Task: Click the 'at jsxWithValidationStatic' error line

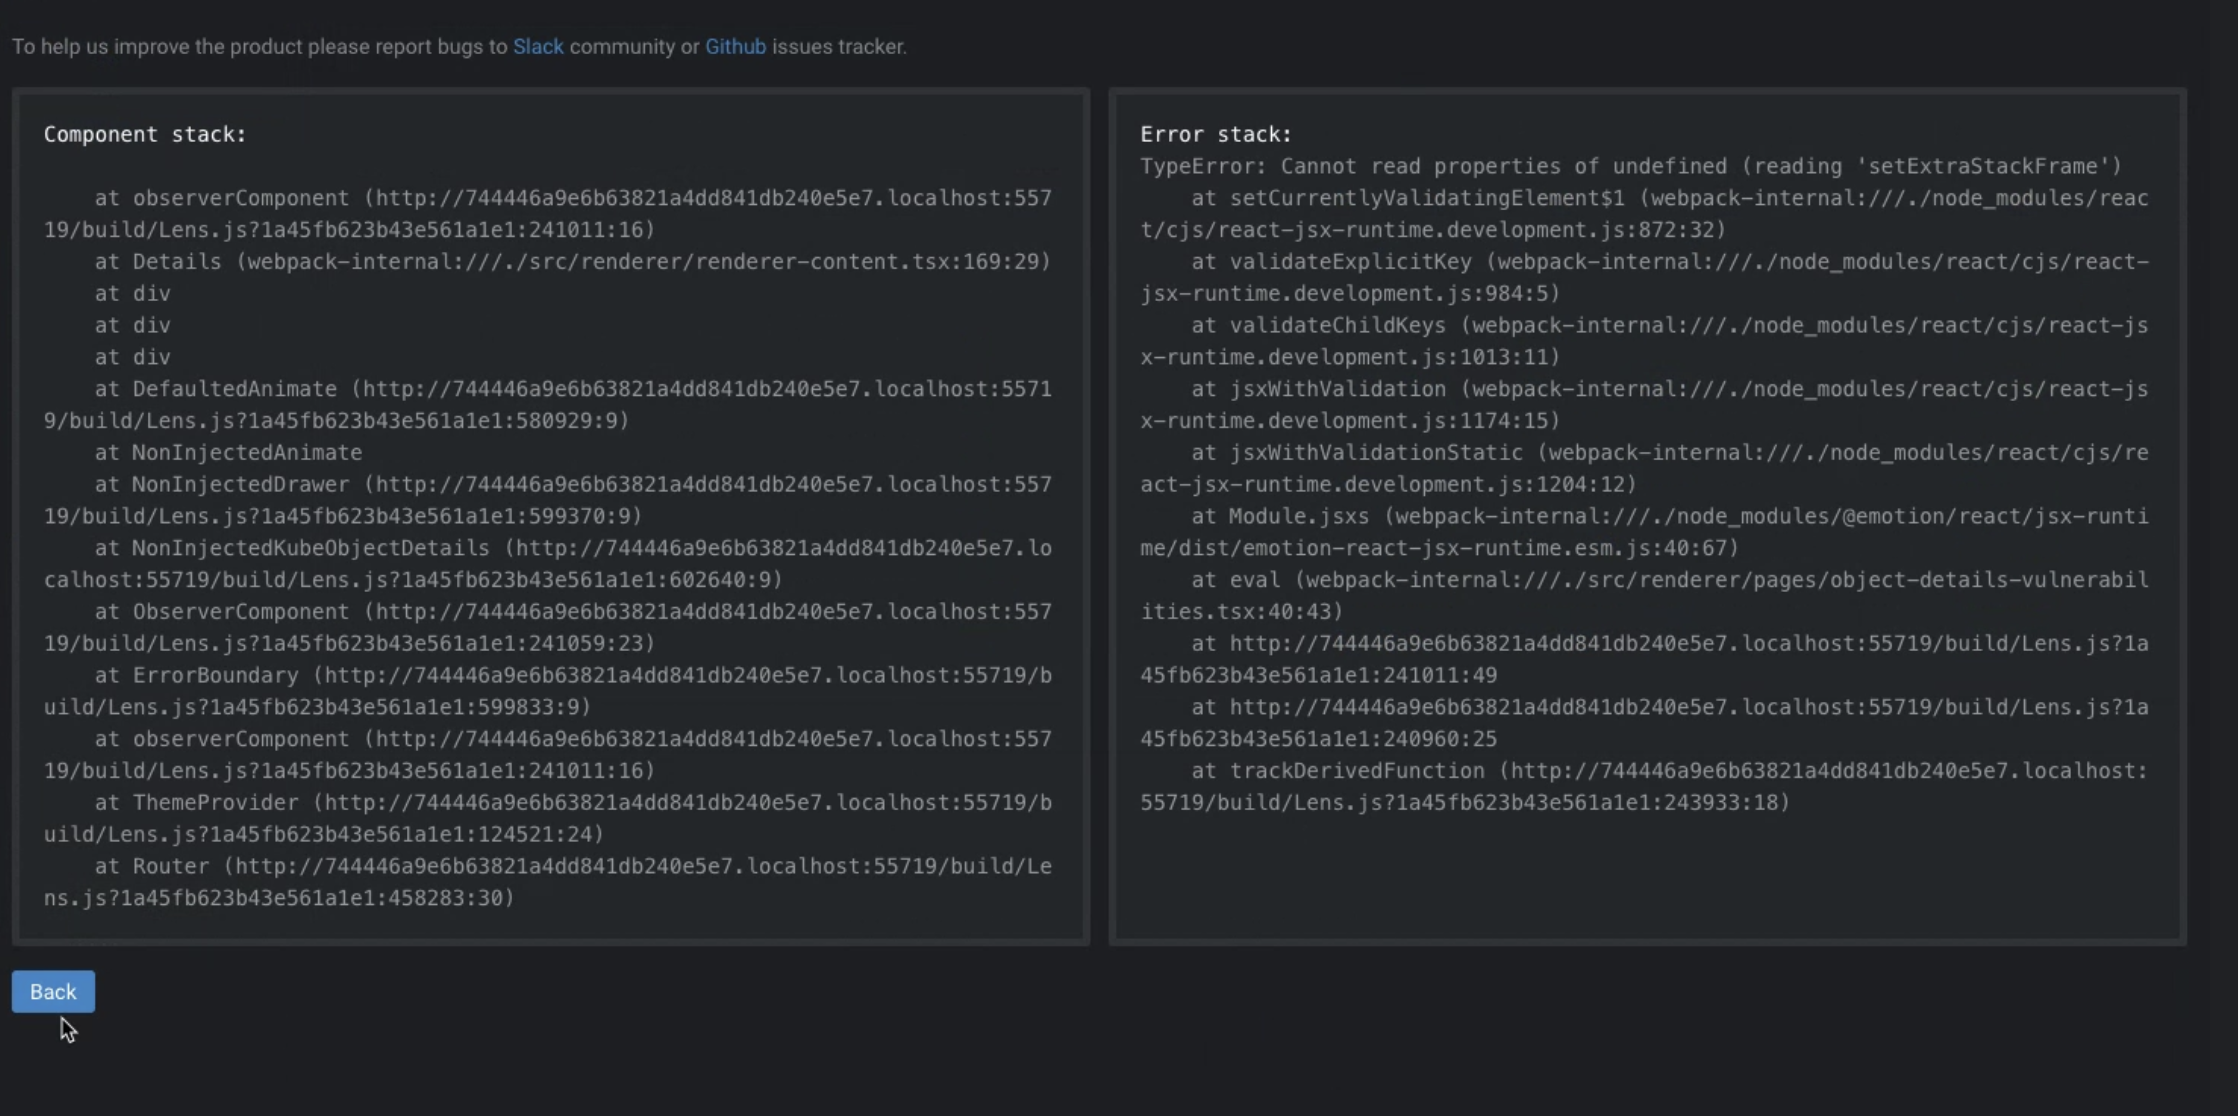Action: [x=1644, y=469]
